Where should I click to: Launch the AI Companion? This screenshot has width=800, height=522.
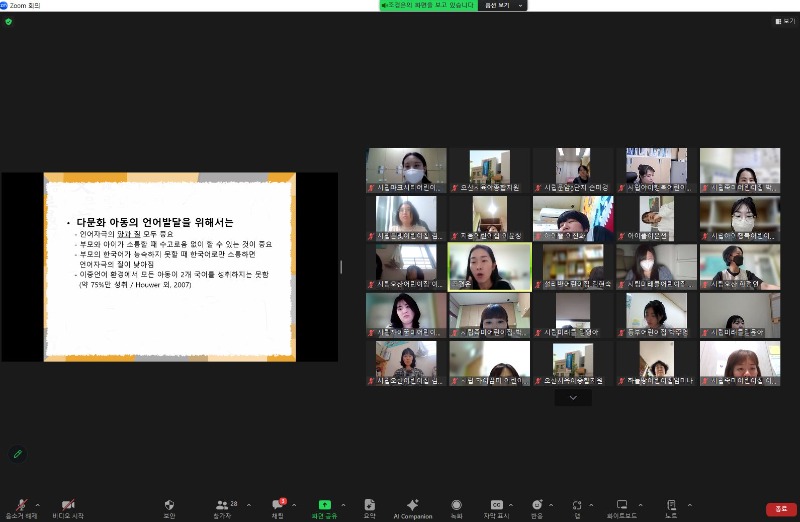tap(412, 506)
